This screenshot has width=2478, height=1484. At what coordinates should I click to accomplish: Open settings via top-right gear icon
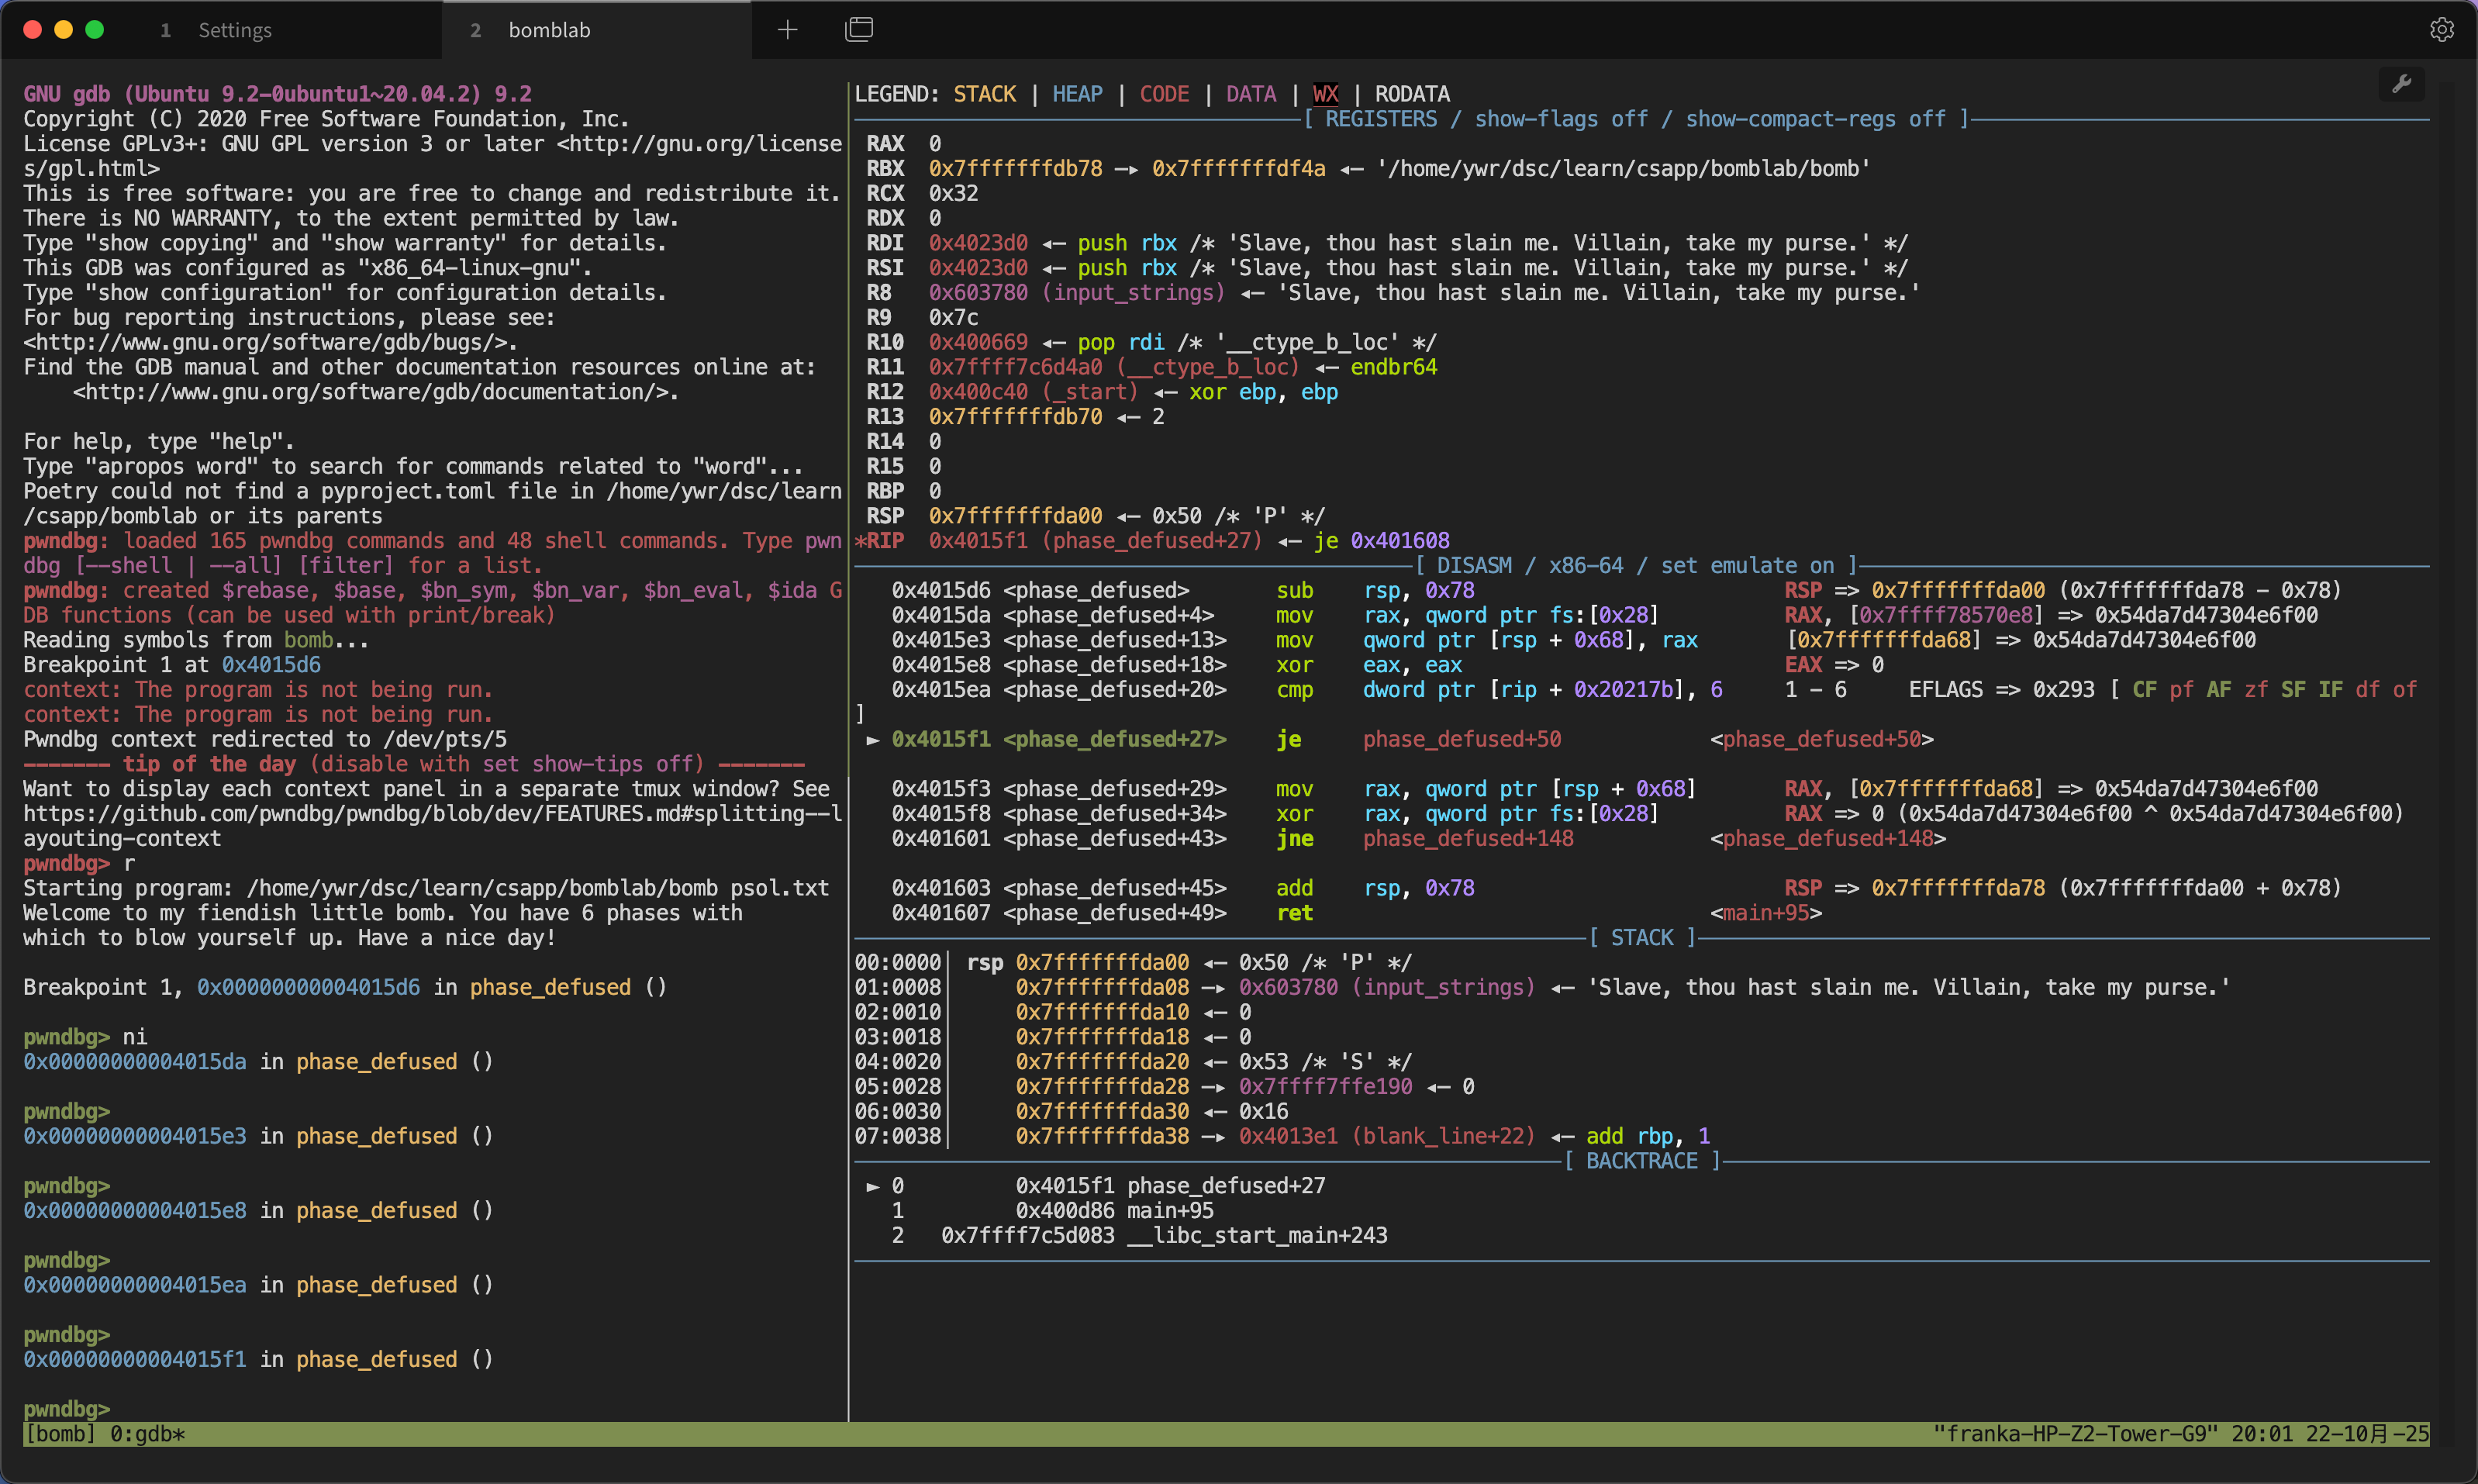click(x=2441, y=30)
